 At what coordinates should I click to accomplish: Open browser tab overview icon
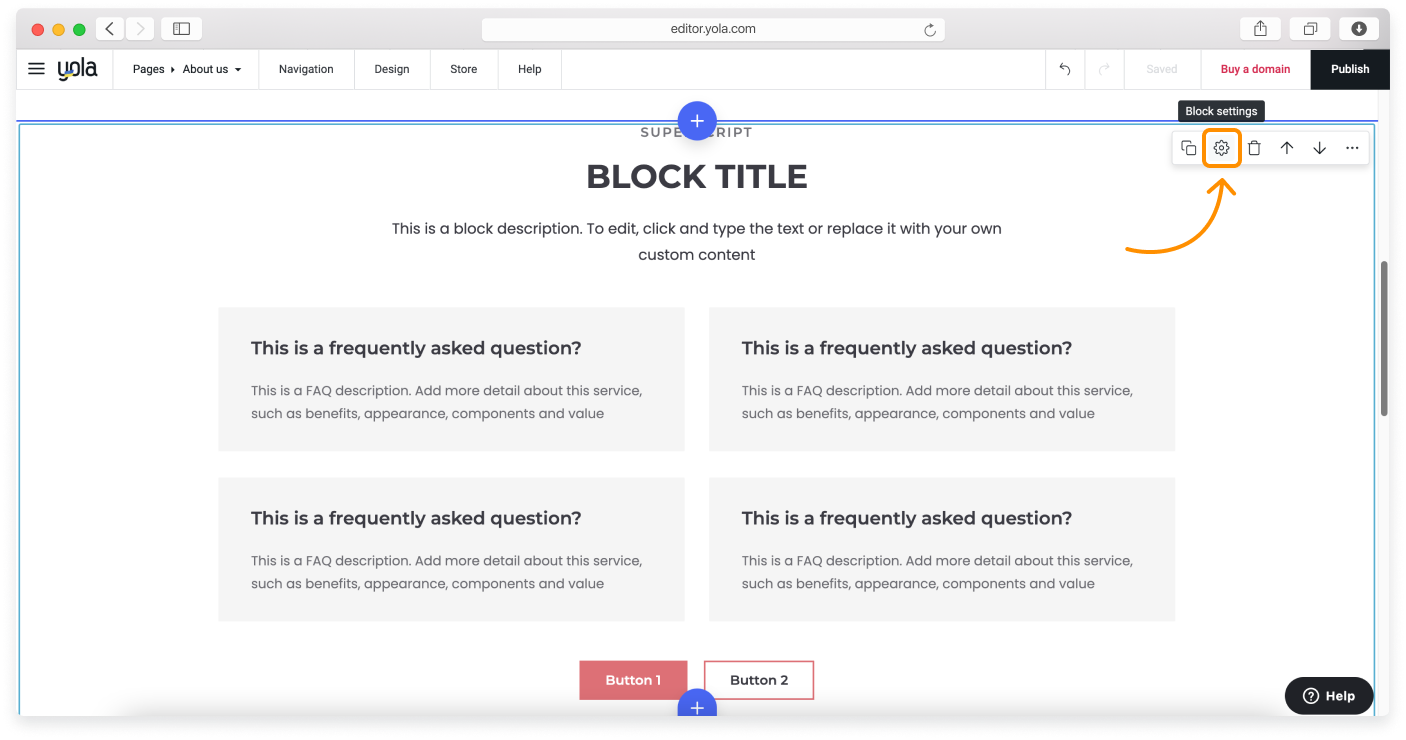(1310, 28)
